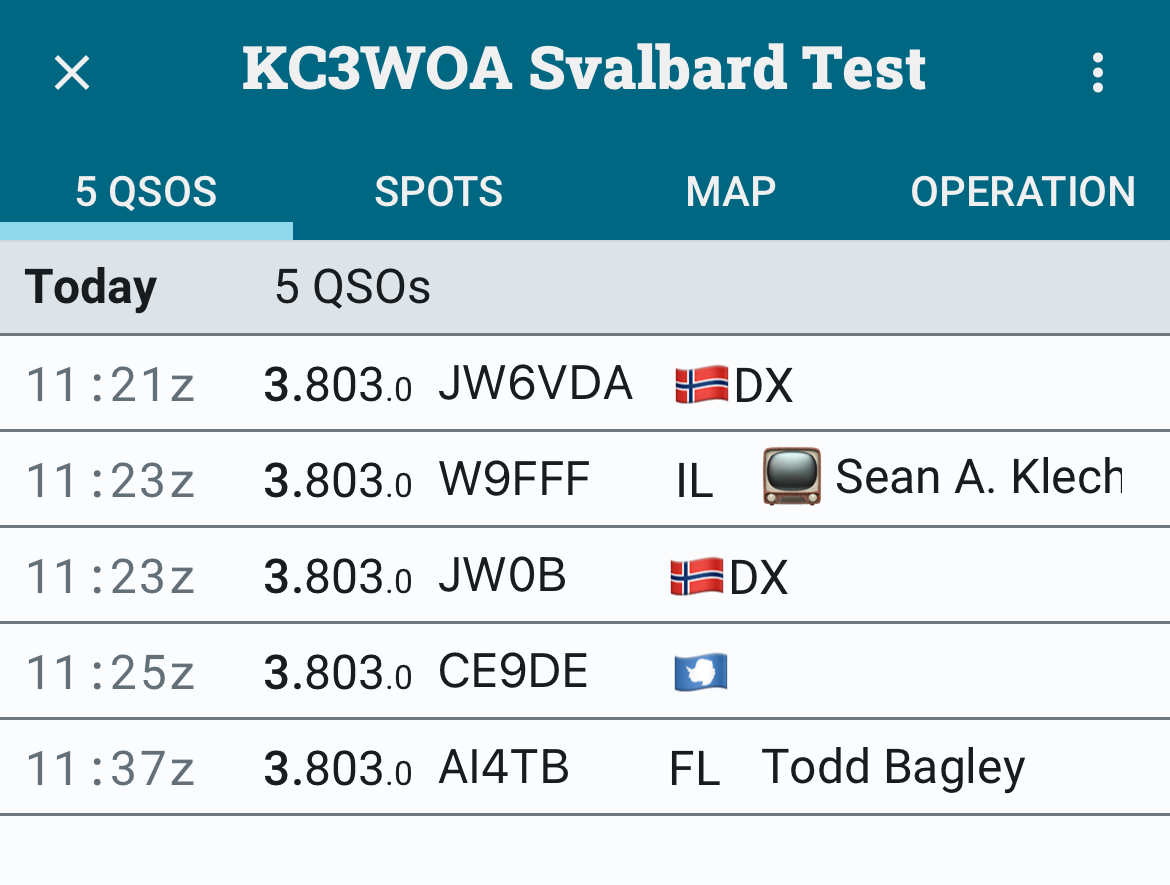Open the three-dot overflow menu

coord(1098,72)
